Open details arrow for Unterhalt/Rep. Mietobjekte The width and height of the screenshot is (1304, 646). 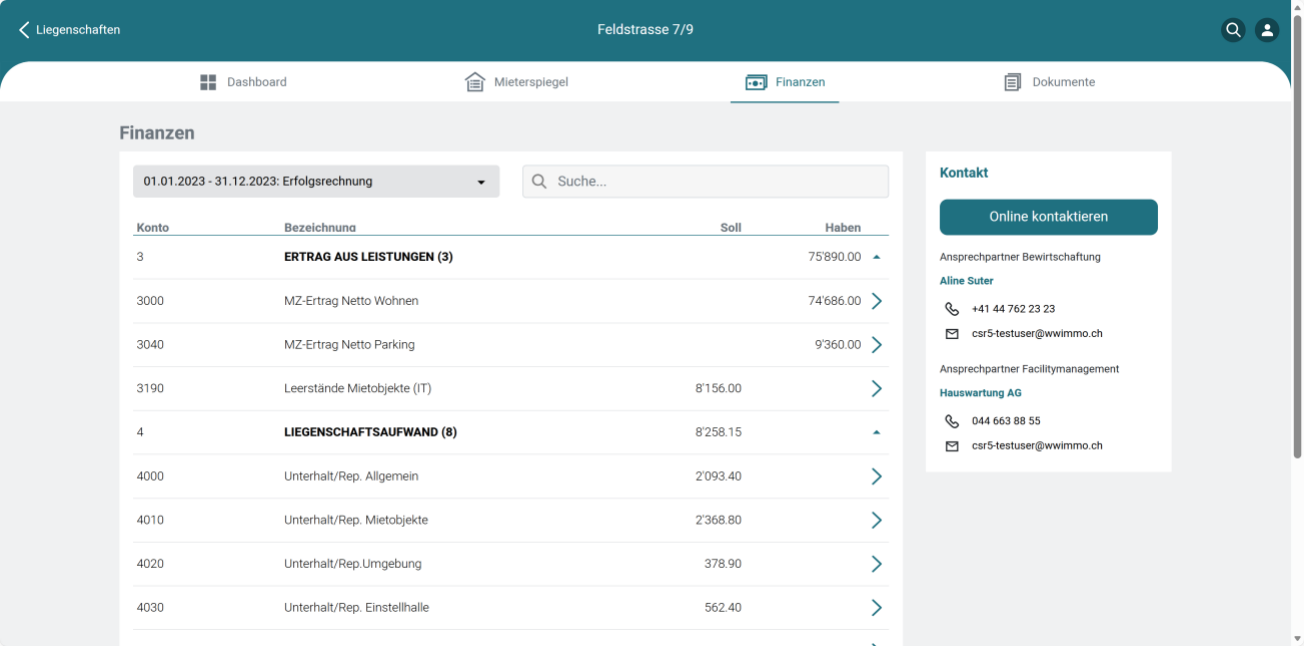click(x=877, y=521)
